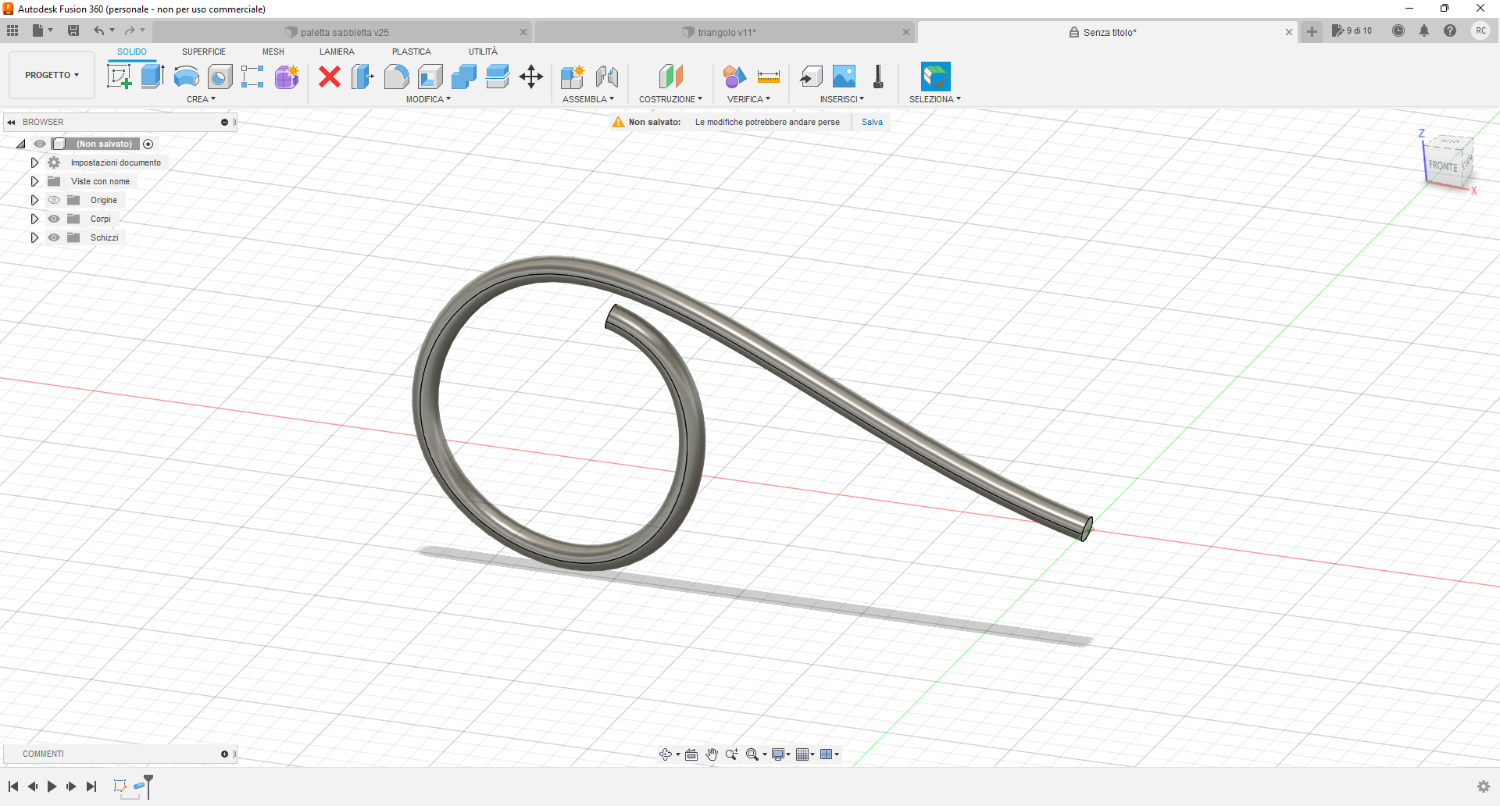Switch to the triangolo v11* document tab
Viewport: 1500px width, 806px height.
726,32
